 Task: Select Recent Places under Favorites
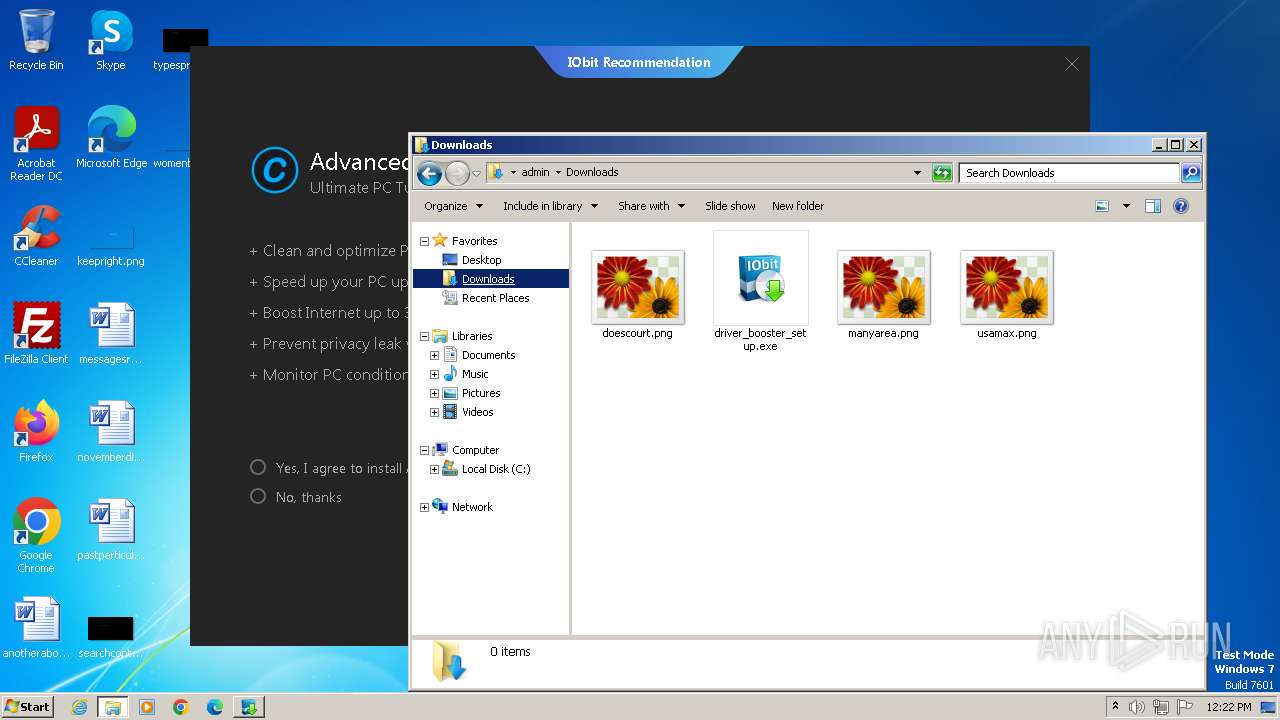point(495,298)
